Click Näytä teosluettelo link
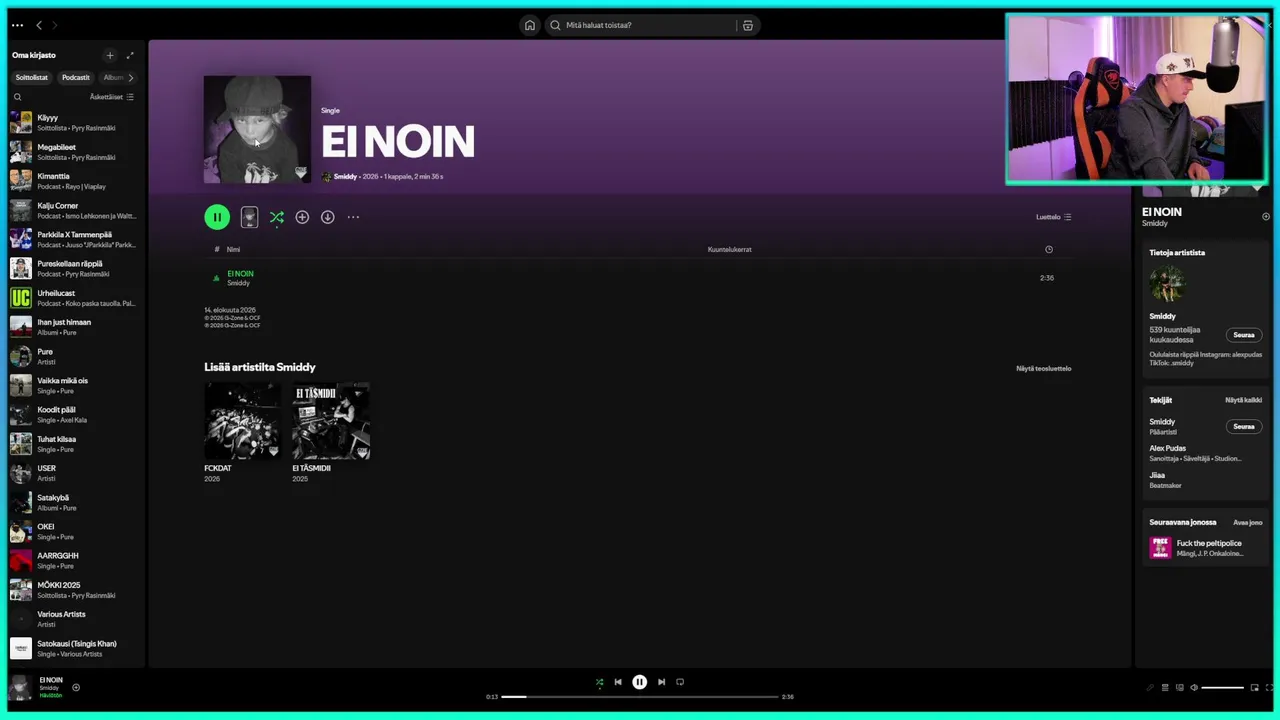Image resolution: width=1280 pixels, height=720 pixels. click(x=1043, y=368)
